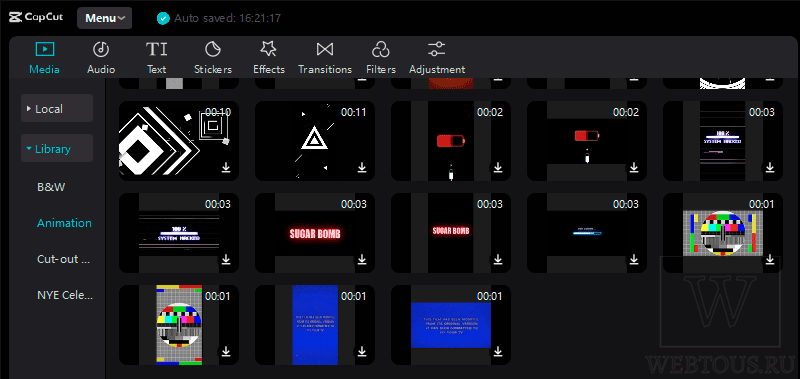Open the Stickers panel

(213, 58)
